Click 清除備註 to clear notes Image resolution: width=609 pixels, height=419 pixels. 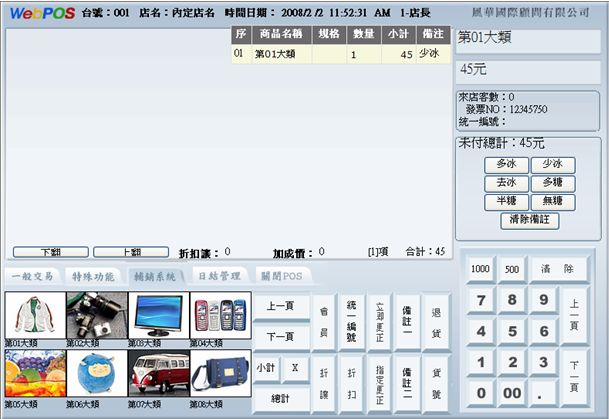coord(529,221)
